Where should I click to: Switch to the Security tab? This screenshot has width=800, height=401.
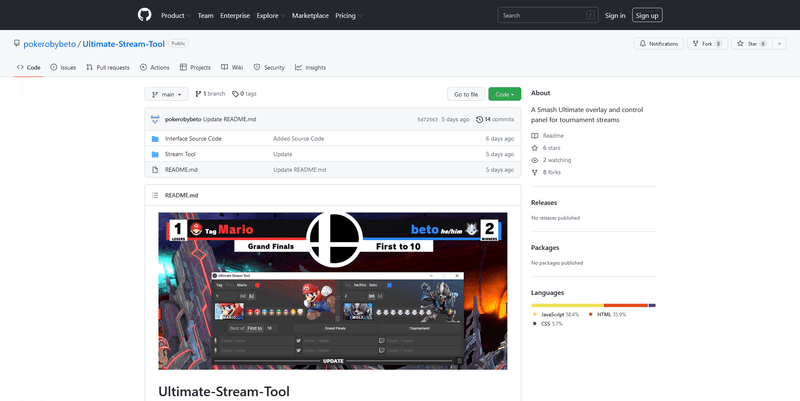(x=269, y=67)
